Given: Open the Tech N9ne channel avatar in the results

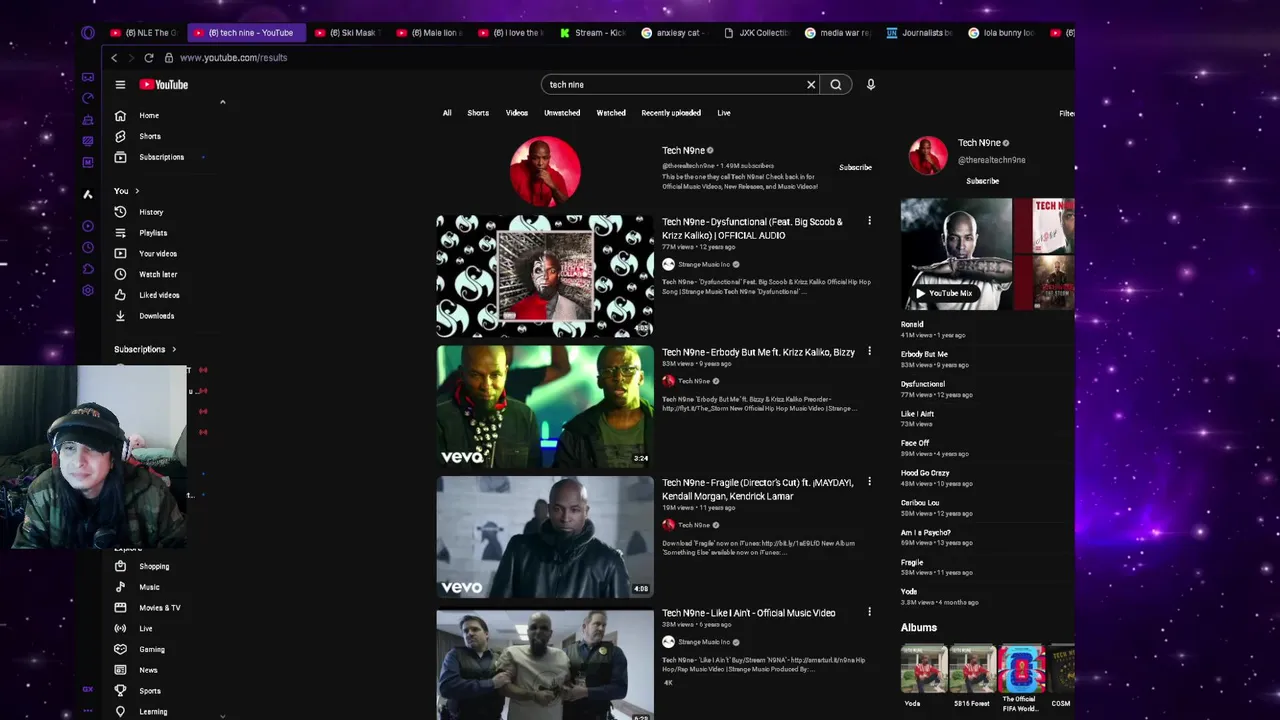Looking at the screenshot, I should (545, 172).
